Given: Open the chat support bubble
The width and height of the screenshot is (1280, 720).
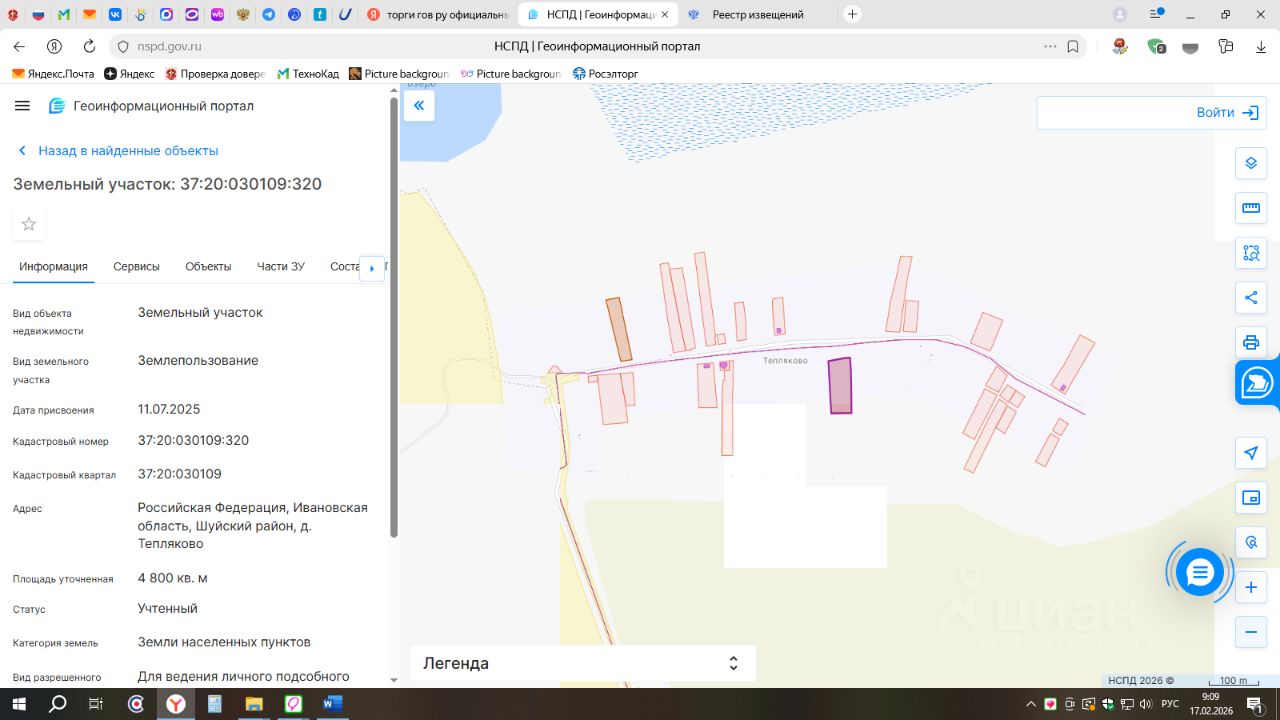Looking at the screenshot, I should (x=1200, y=572).
